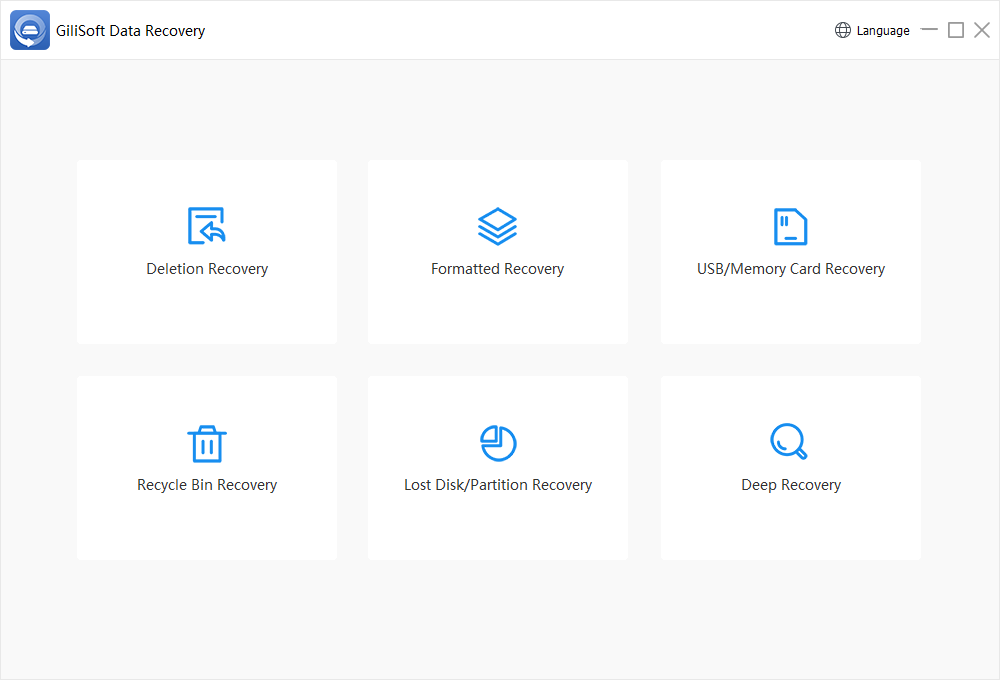Click the GiliSoft Data Recovery title text
This screenshot has width=1000, height=680.
click(x=130, y=30)
